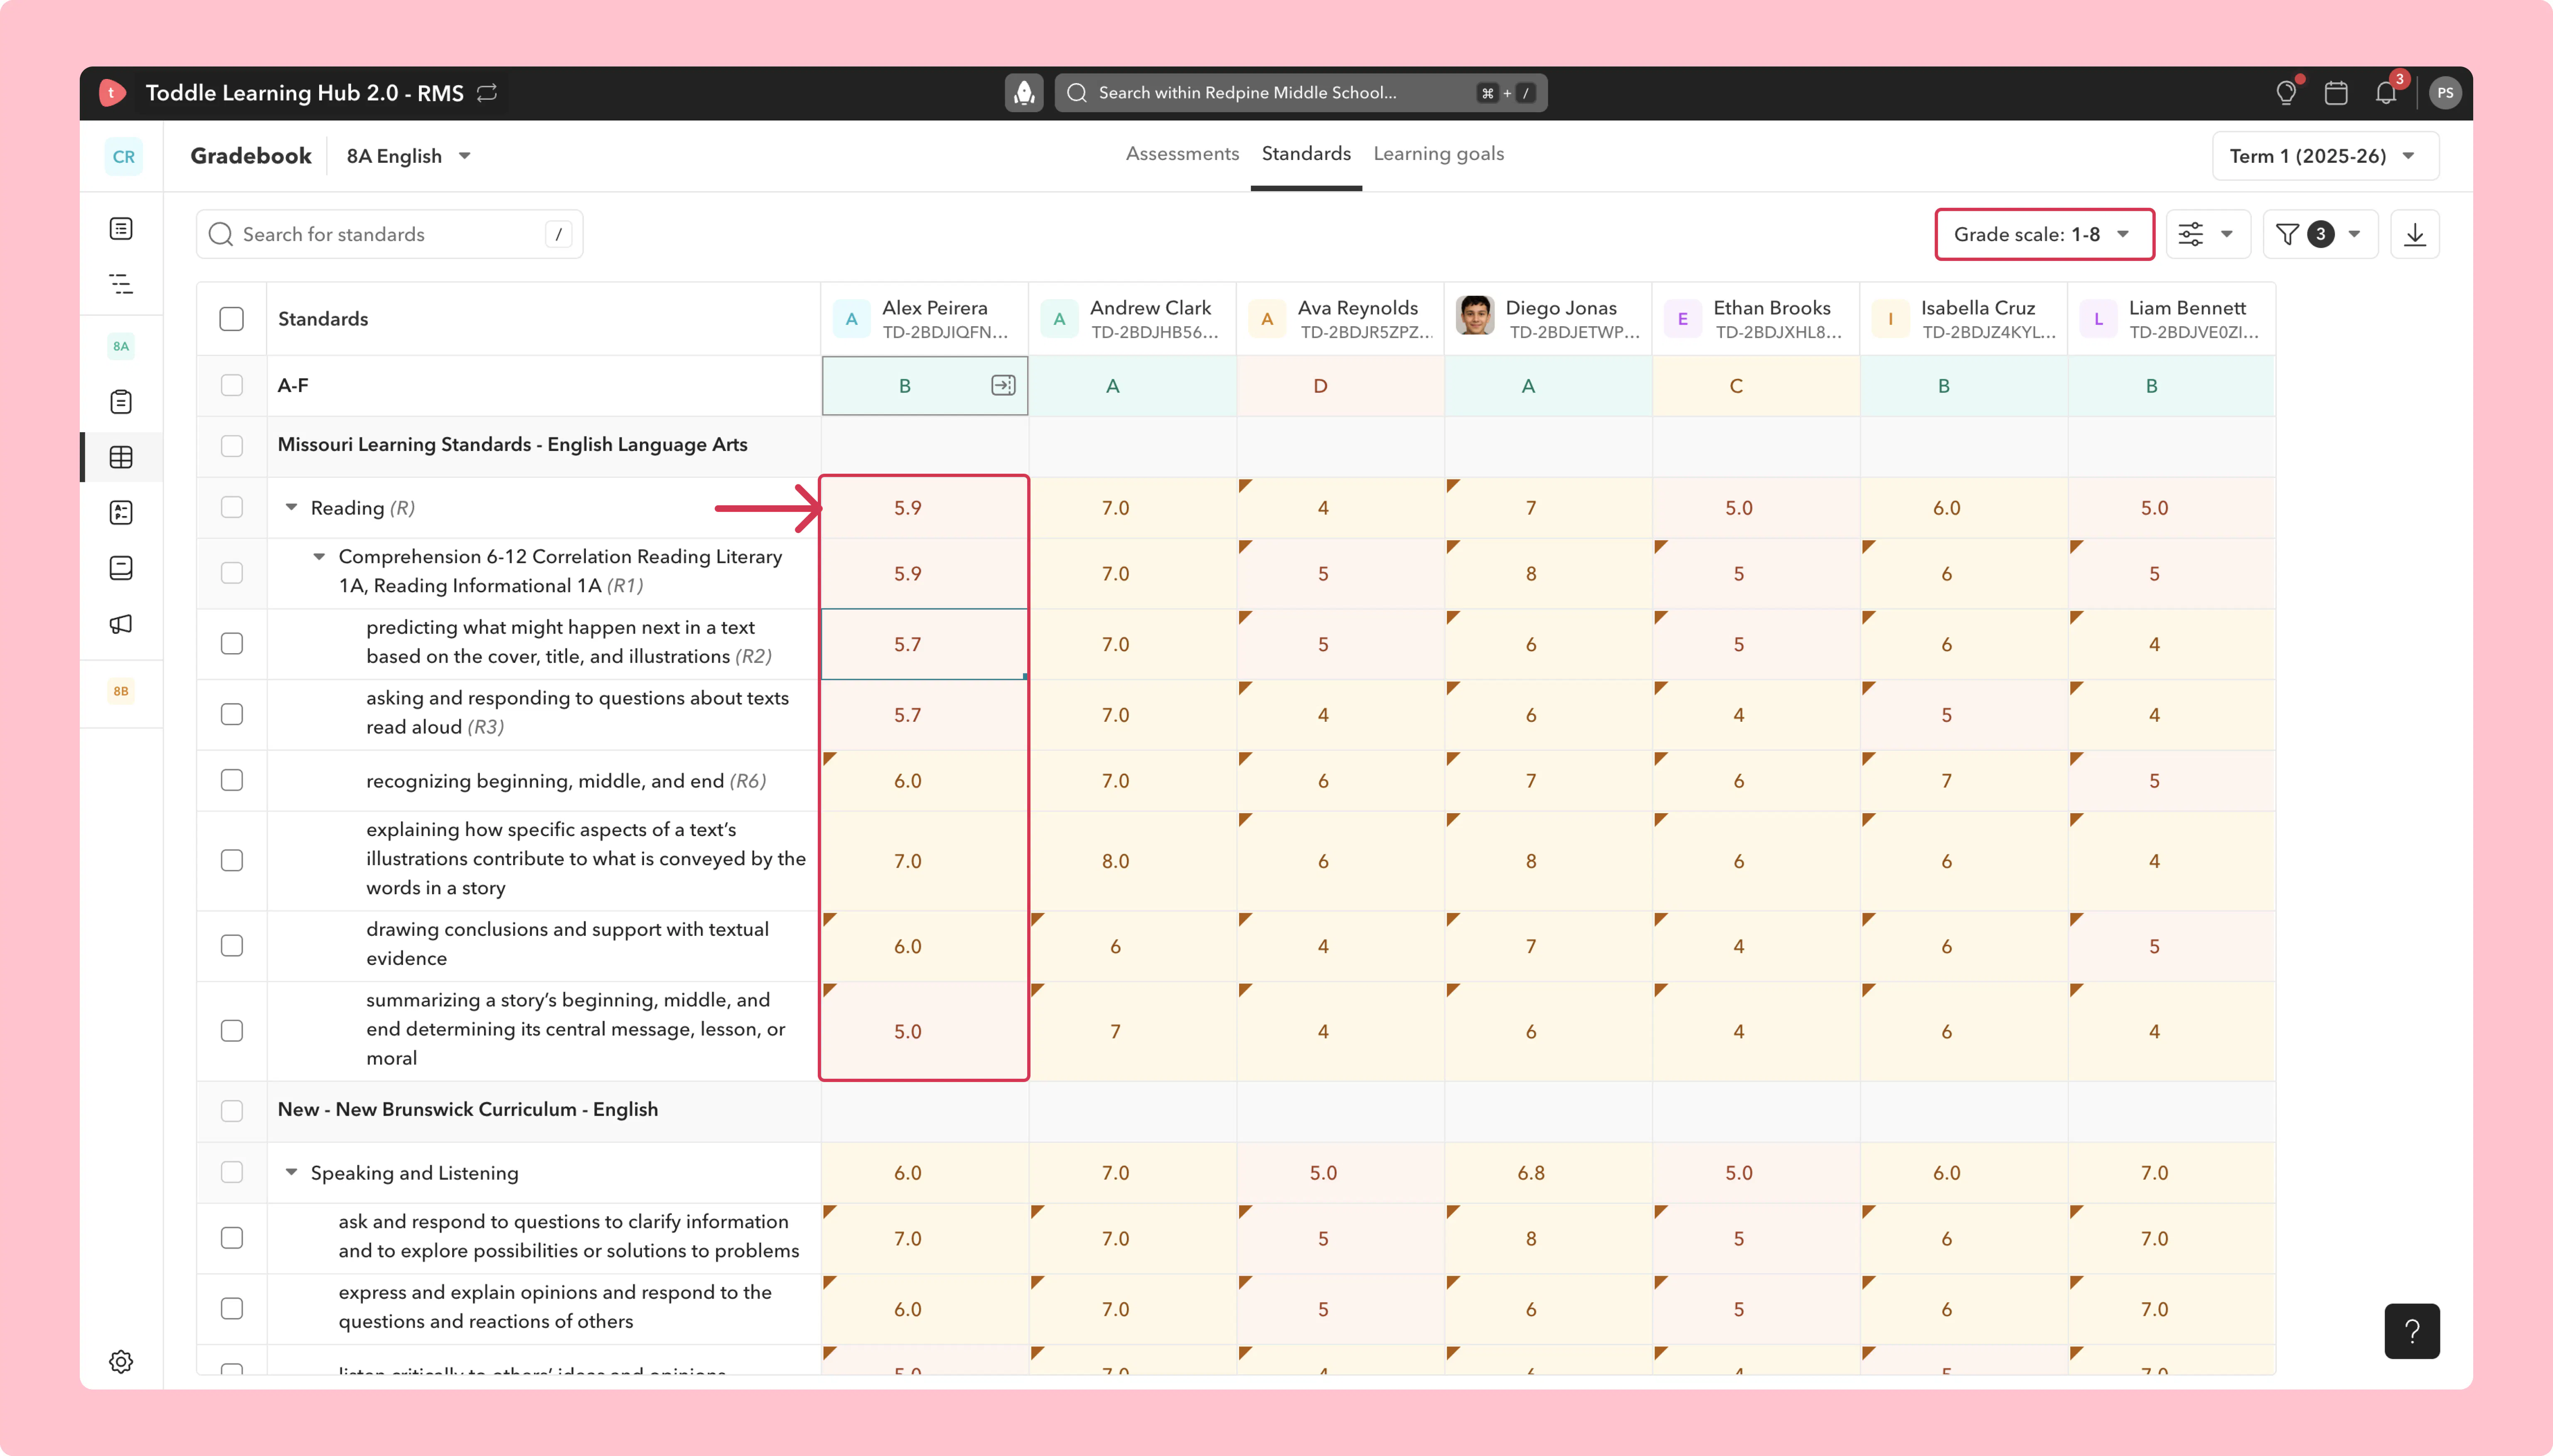Click the Toddle logo icon
This screenshot has height=1456, width=2553.
pos(112,93)
